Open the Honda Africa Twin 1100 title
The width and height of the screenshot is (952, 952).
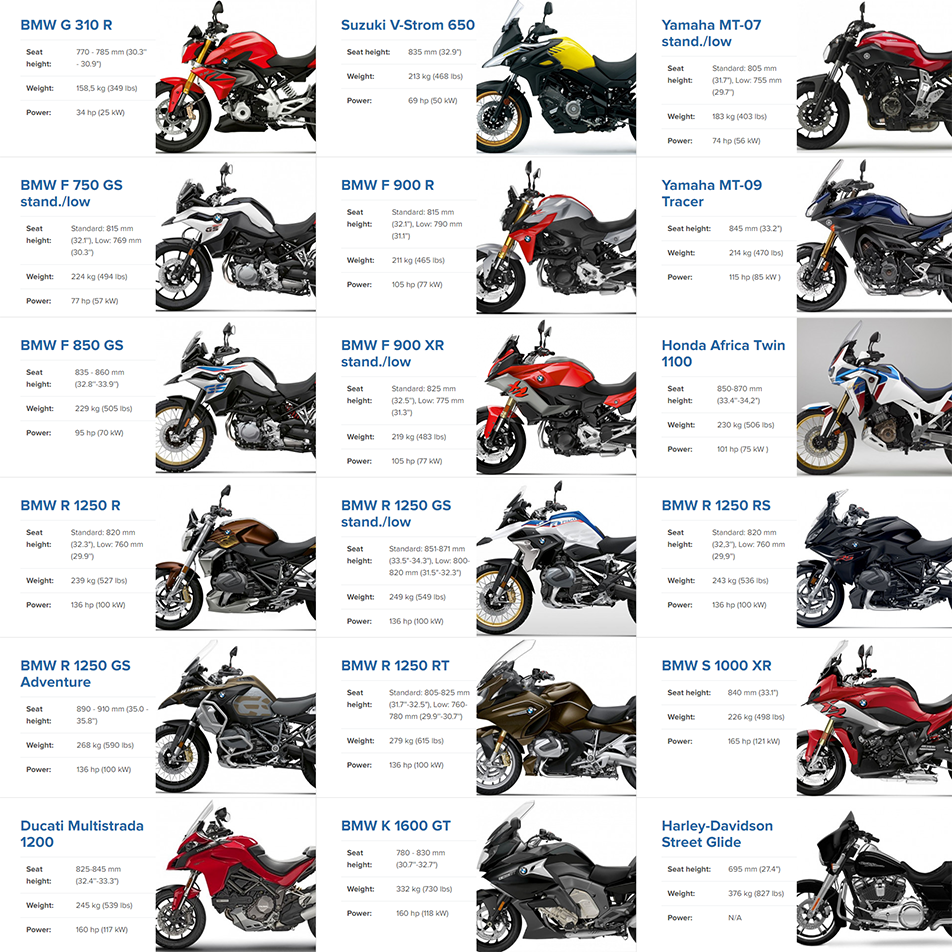723,353
